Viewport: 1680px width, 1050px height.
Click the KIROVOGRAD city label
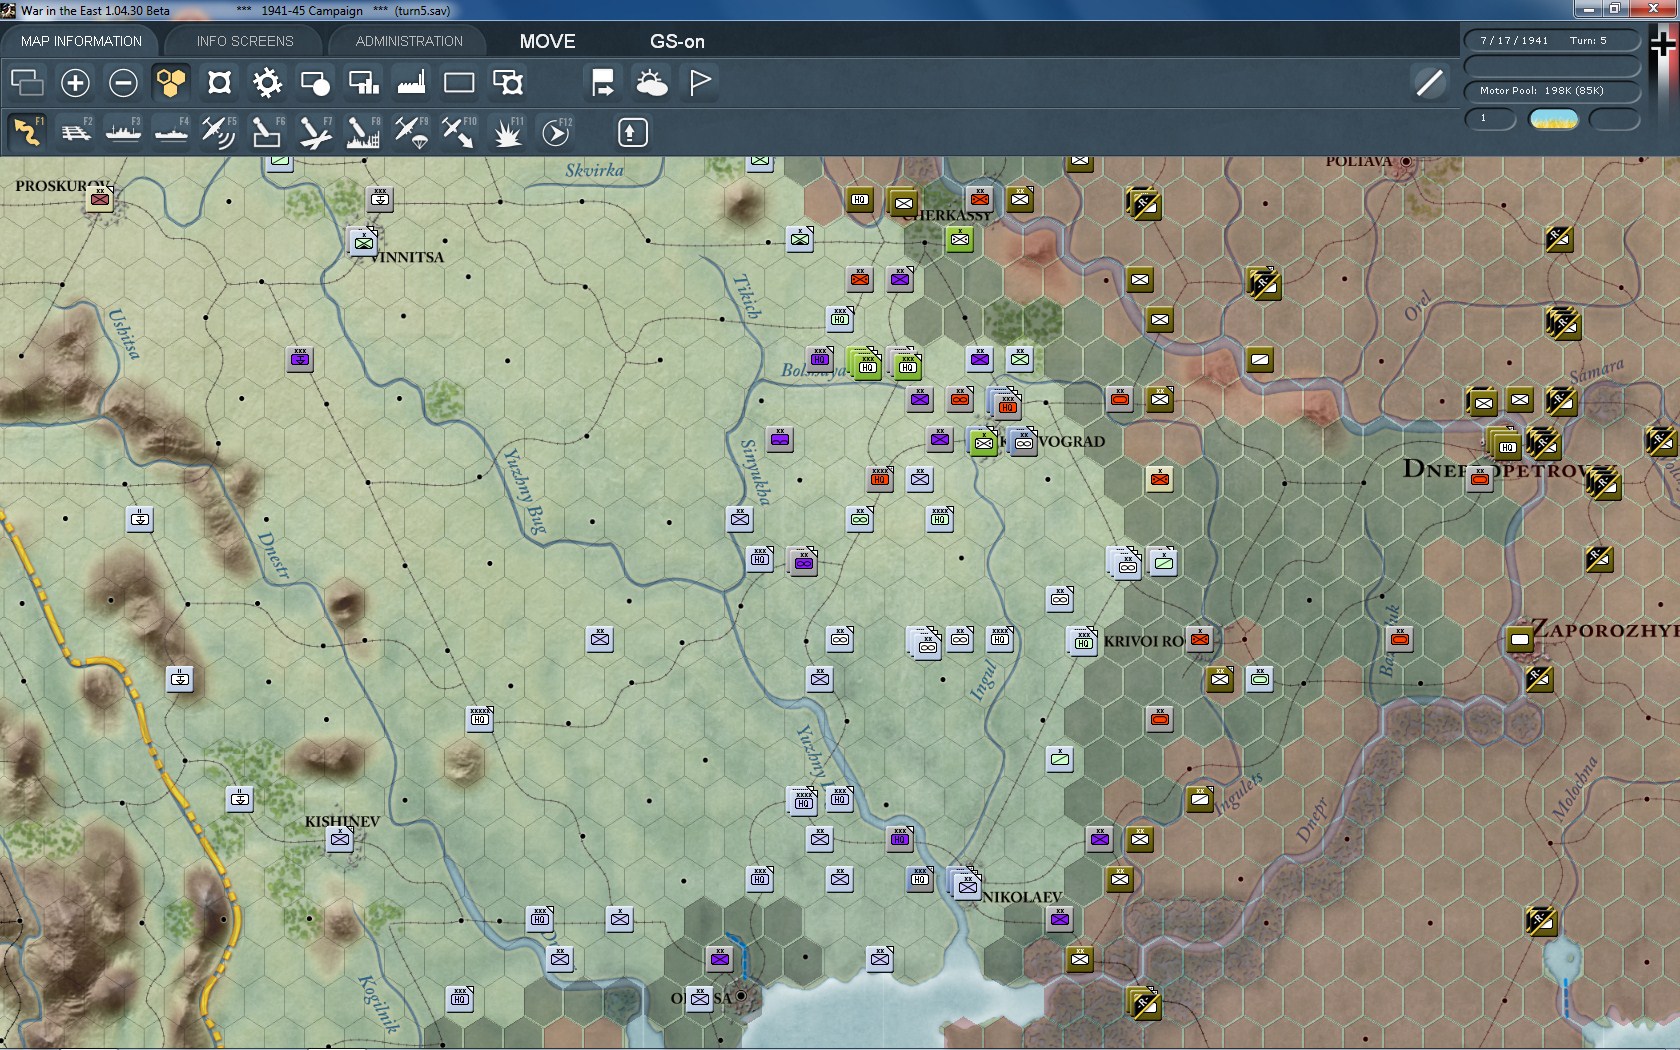pos(1052,441)
